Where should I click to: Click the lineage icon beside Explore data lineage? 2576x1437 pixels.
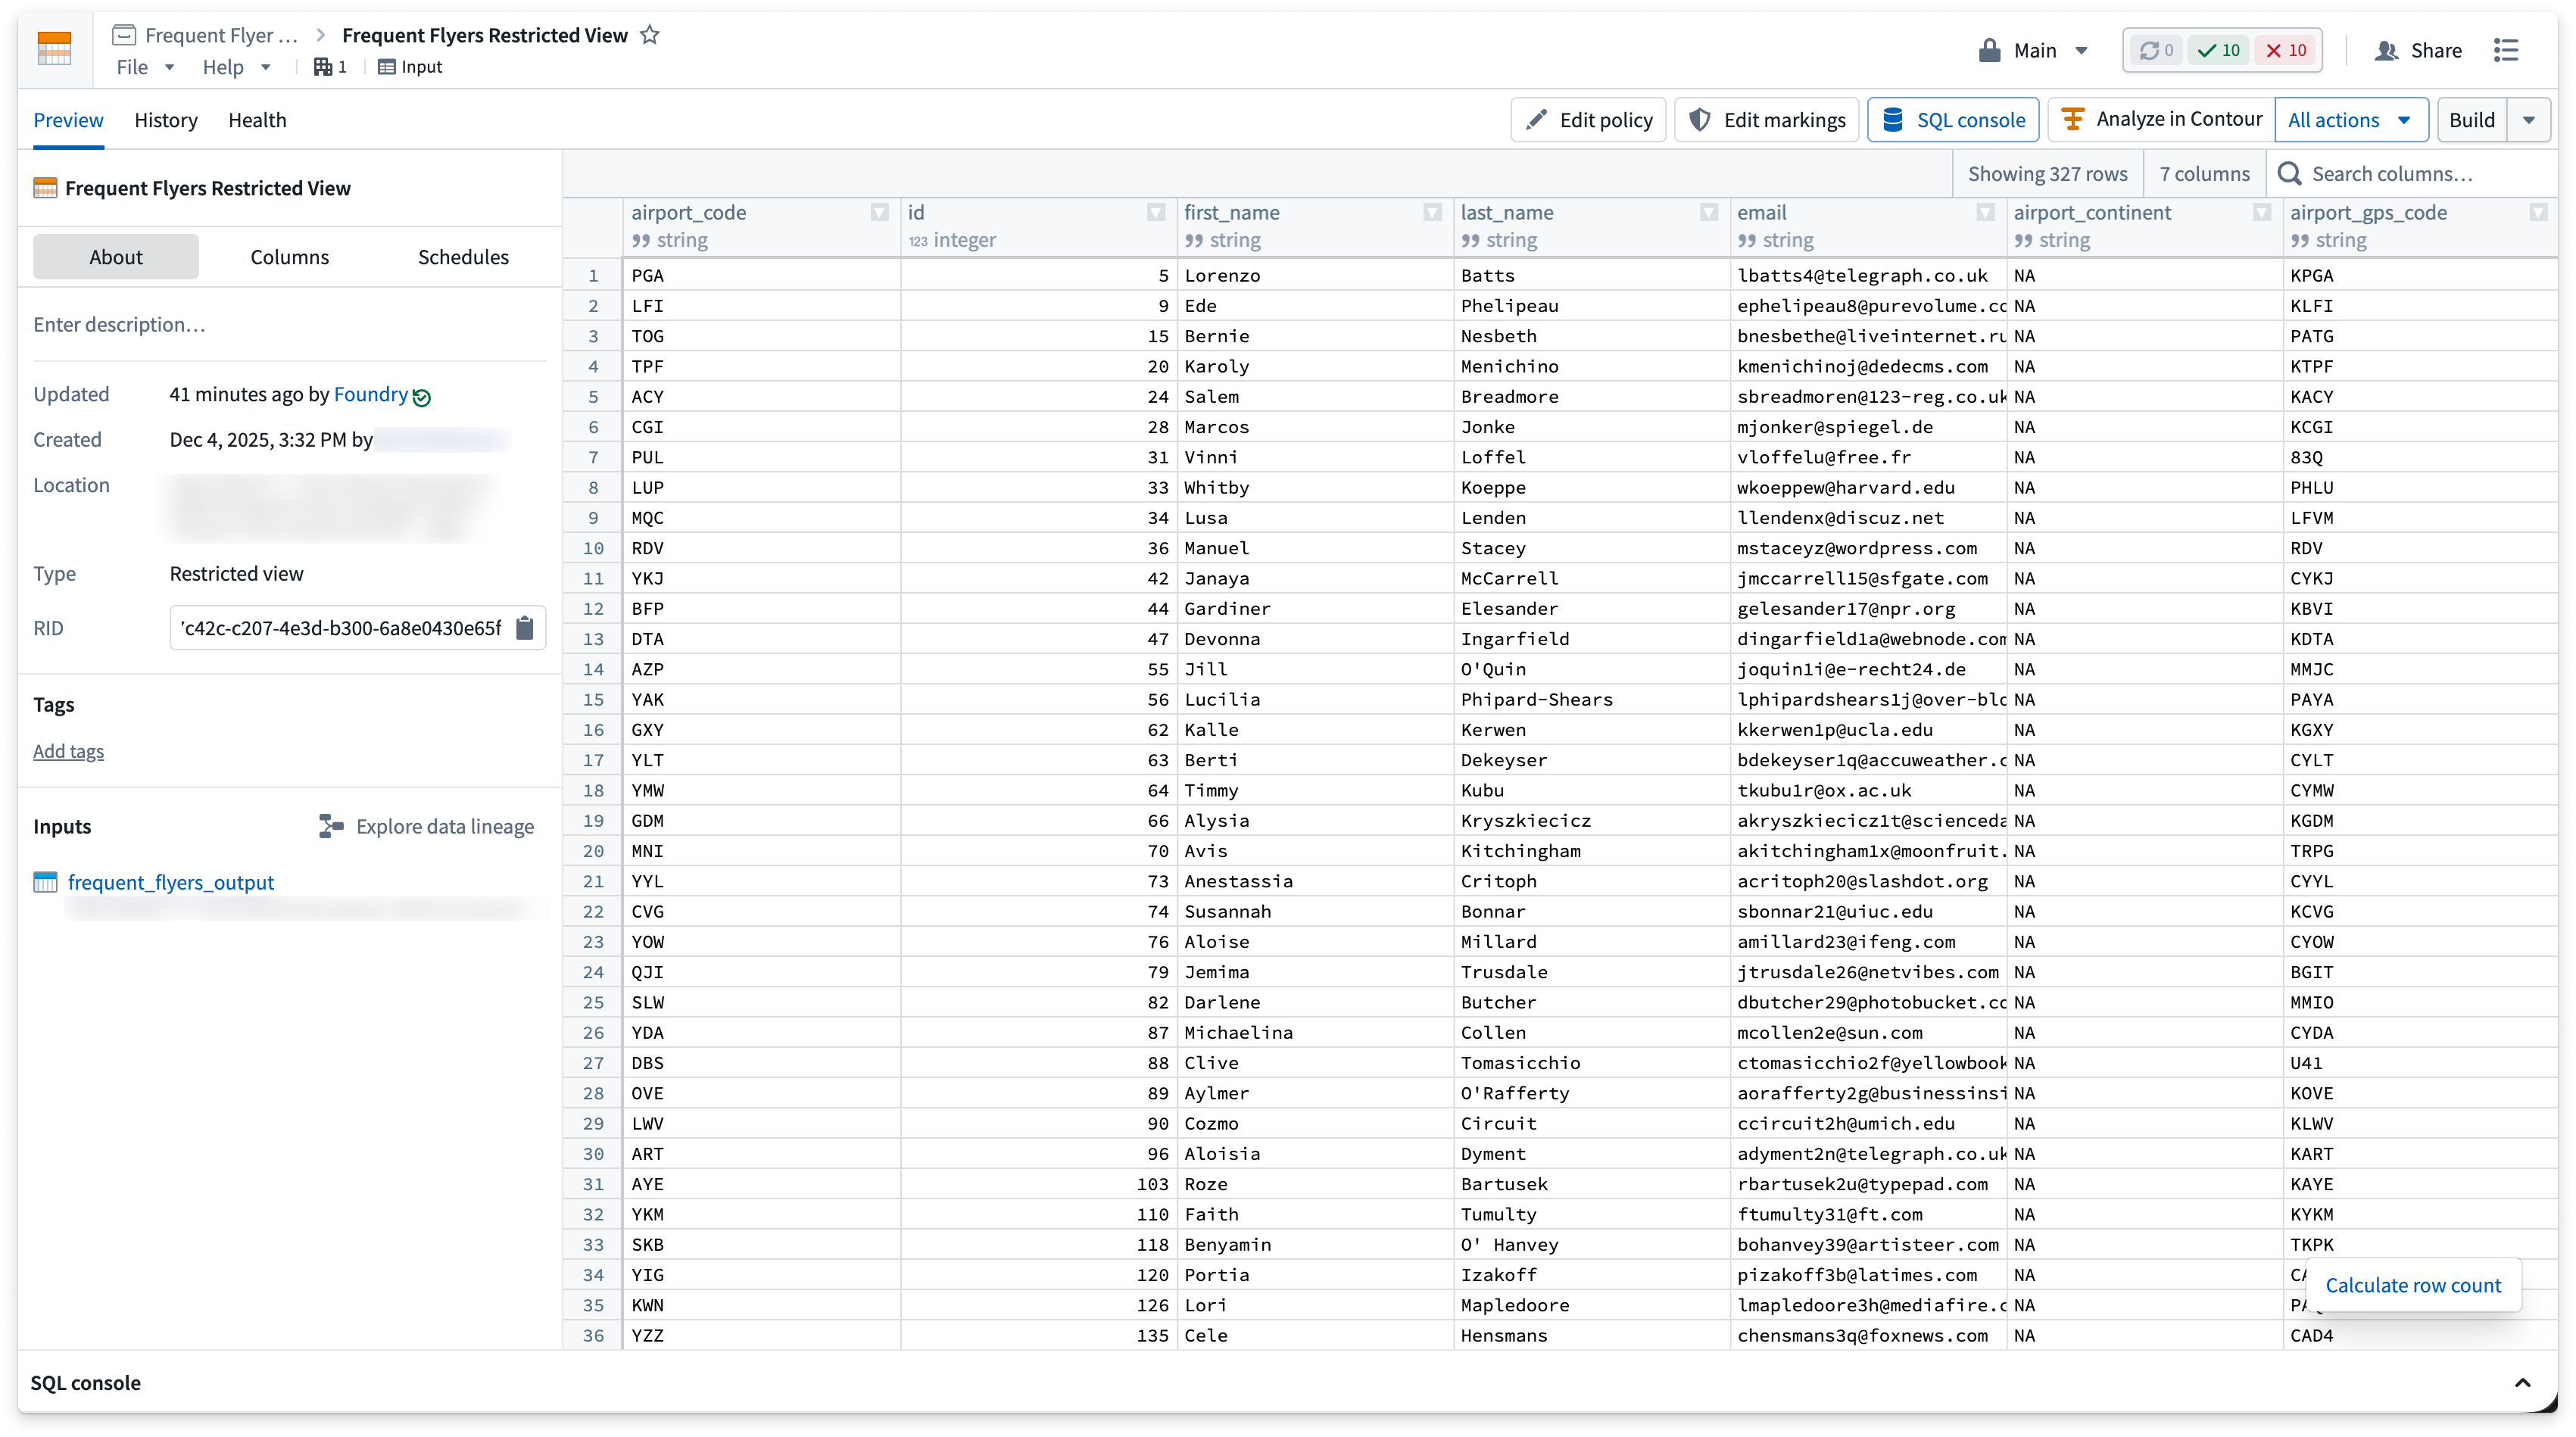coord(331,826)
